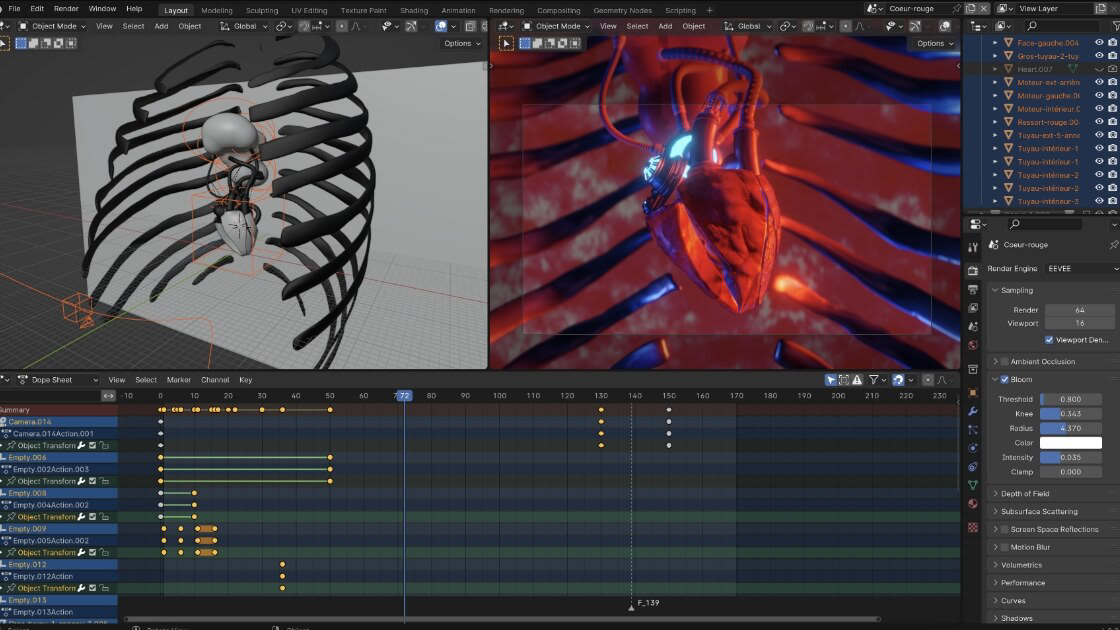Image resolution: width=1120 pixels, height=630 pixels.
Task: Expand the Heart.007 outliner row
Action: coord(995,69)
